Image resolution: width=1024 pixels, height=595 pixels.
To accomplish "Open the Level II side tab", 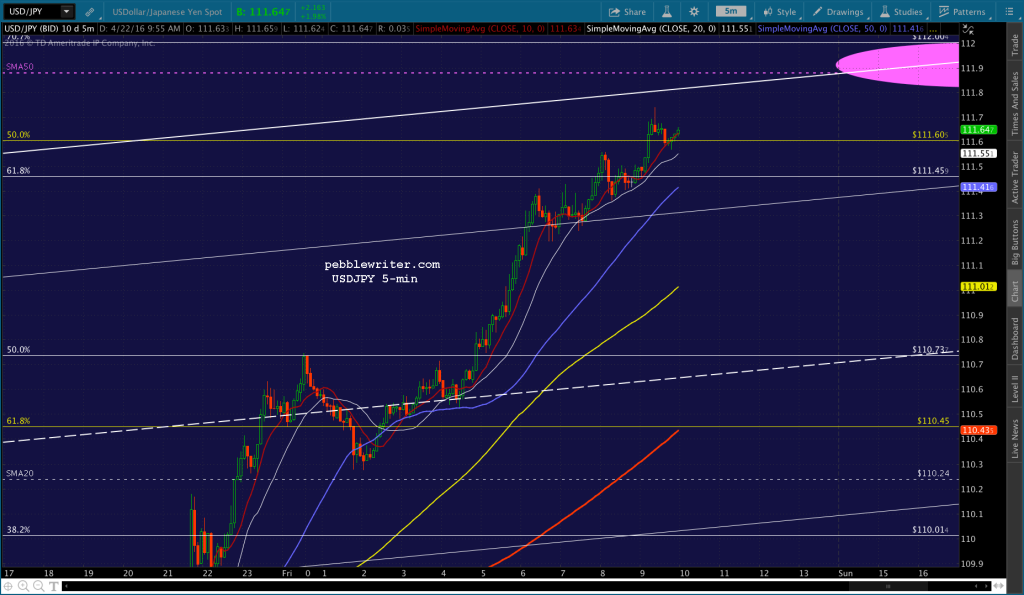I will [x=1015, y=389].
